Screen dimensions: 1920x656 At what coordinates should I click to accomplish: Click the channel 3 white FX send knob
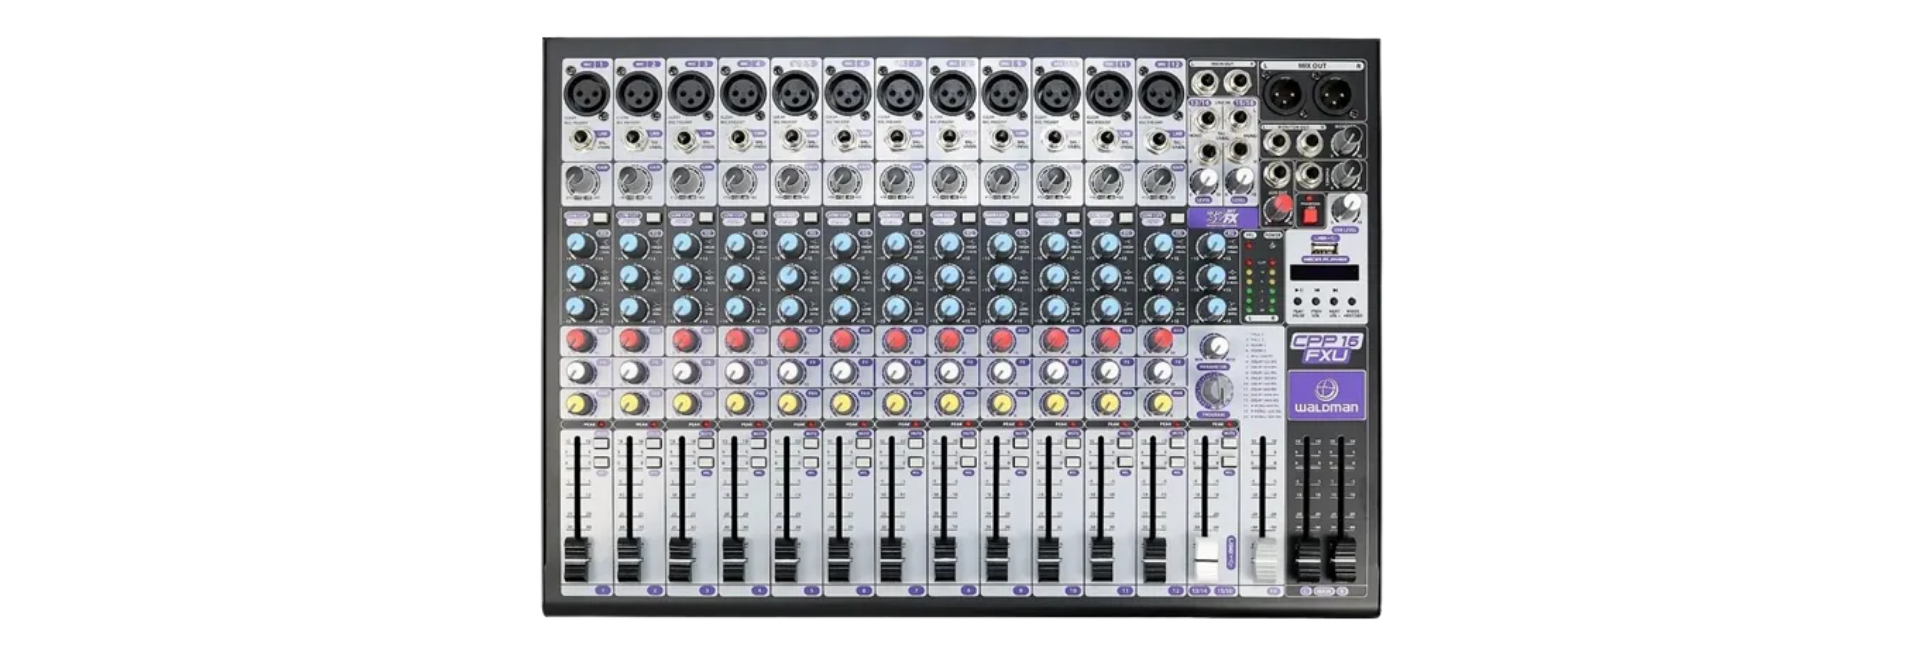coord(684,372)
